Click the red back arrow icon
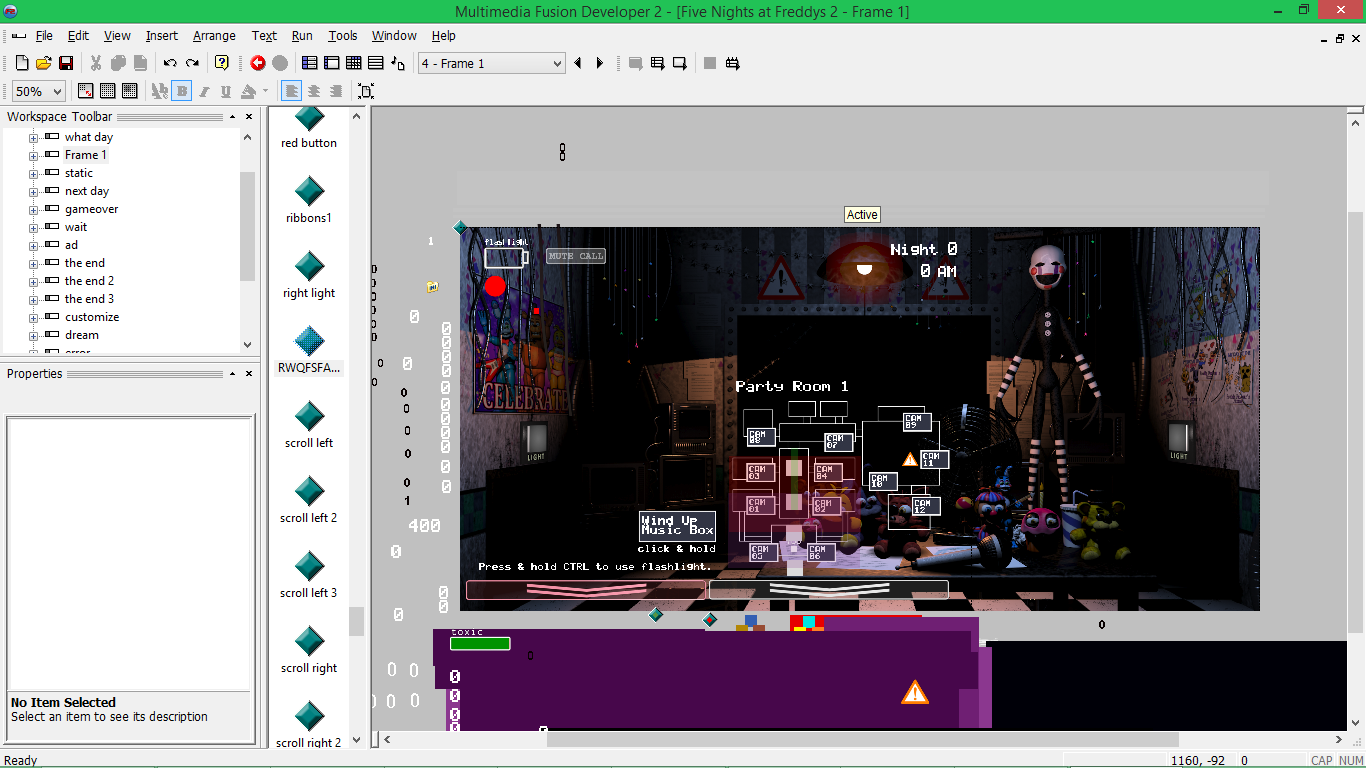This screenshot has width=1366, height=768. [258, 63]
